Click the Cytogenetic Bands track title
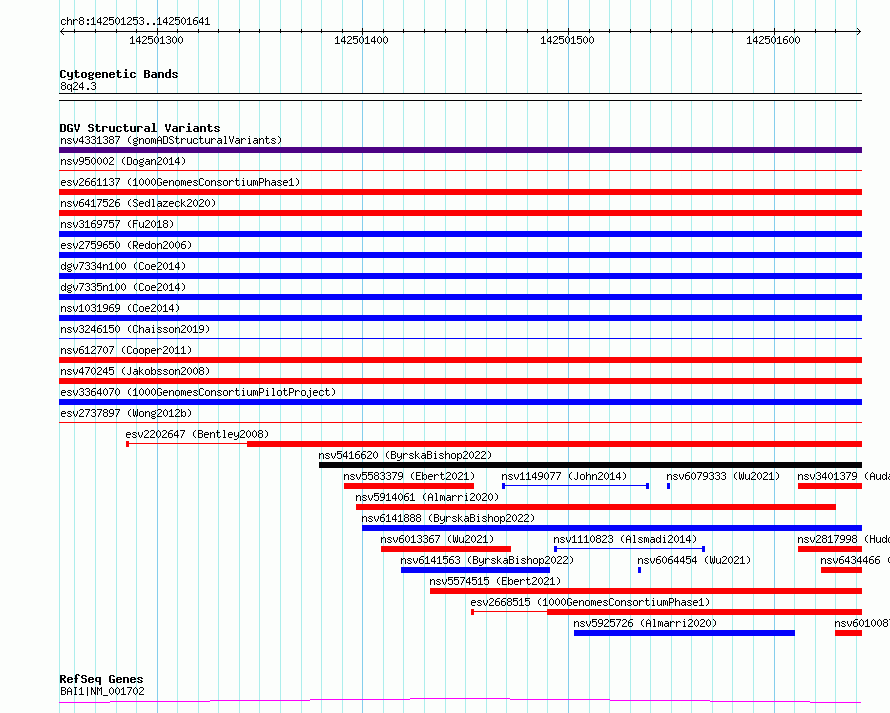The height and width of the screenshot is (713, 890). (x=119, y=74)
